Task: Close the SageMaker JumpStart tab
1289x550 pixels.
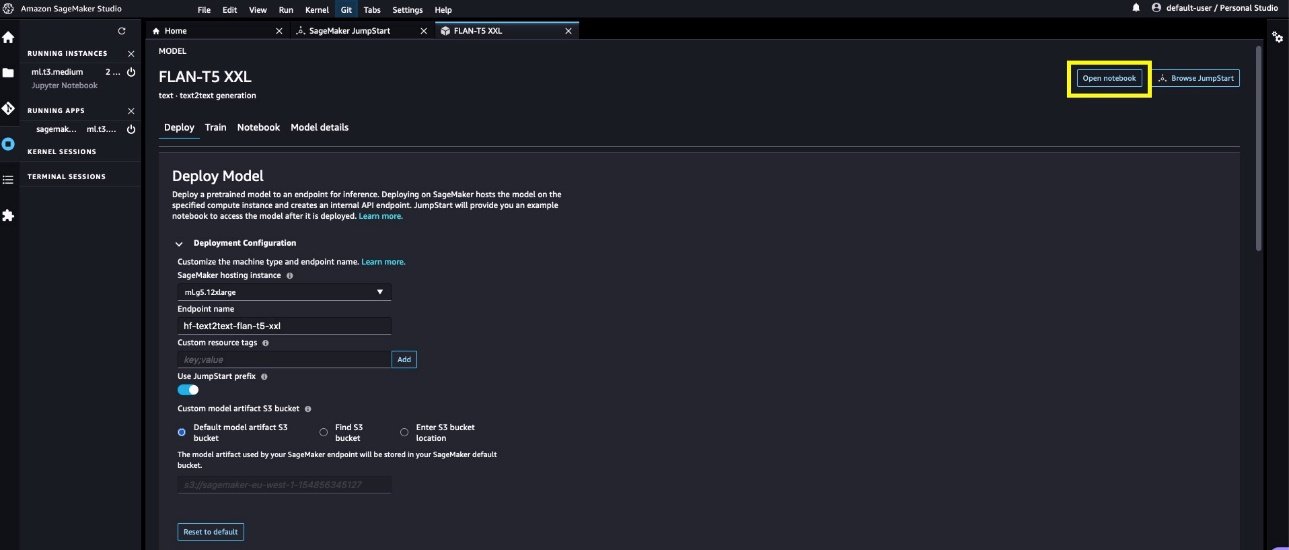Action: (x=423, y=31)
